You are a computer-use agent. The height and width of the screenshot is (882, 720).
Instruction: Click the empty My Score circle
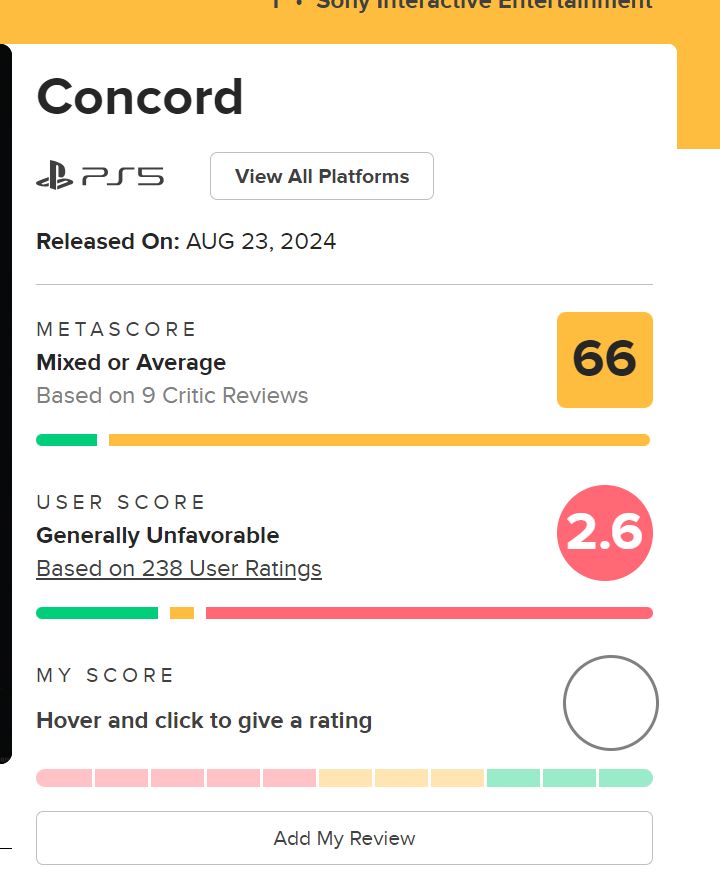[611, 703]
